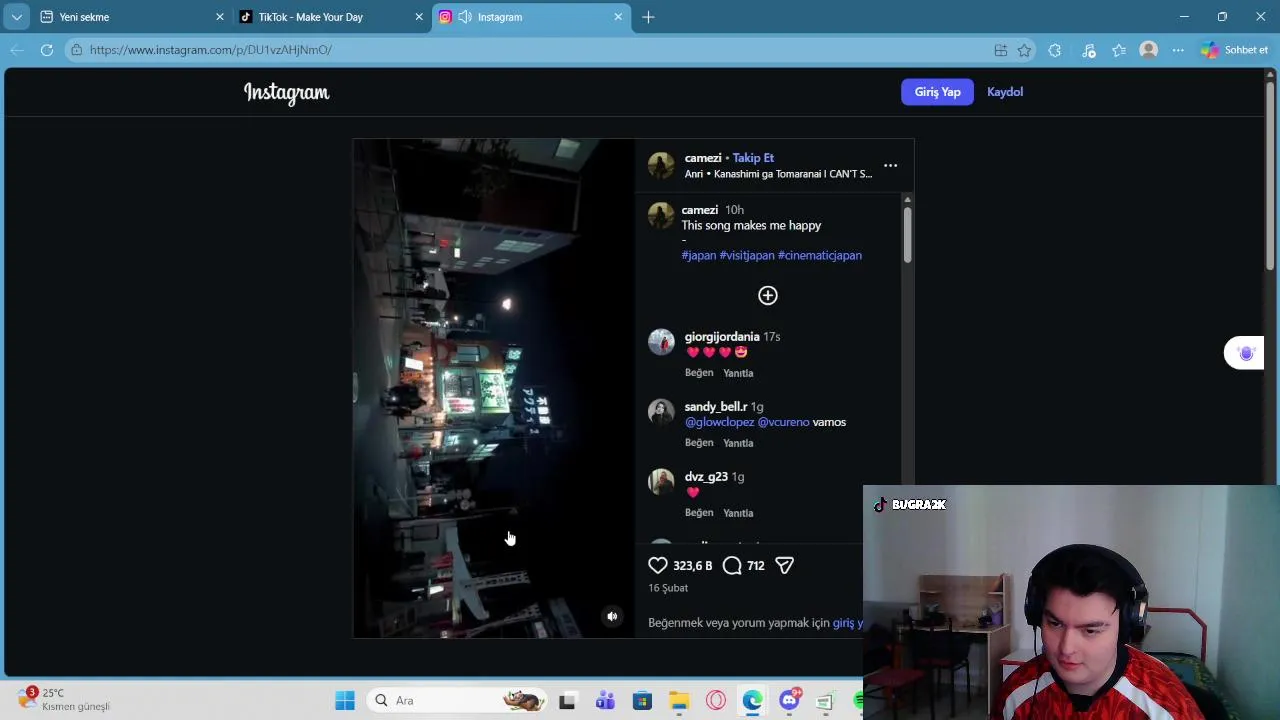Reply to giorgijordania's comment with Yanıtla

tap(738, 373)
